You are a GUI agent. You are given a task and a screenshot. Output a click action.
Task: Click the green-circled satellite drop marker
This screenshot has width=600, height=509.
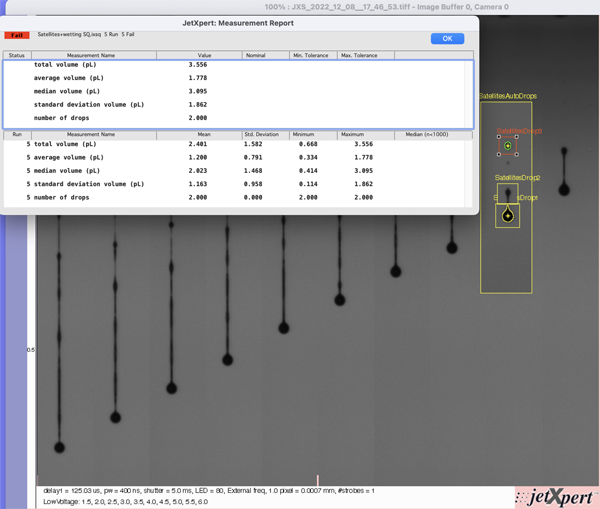tap(508, 145)
